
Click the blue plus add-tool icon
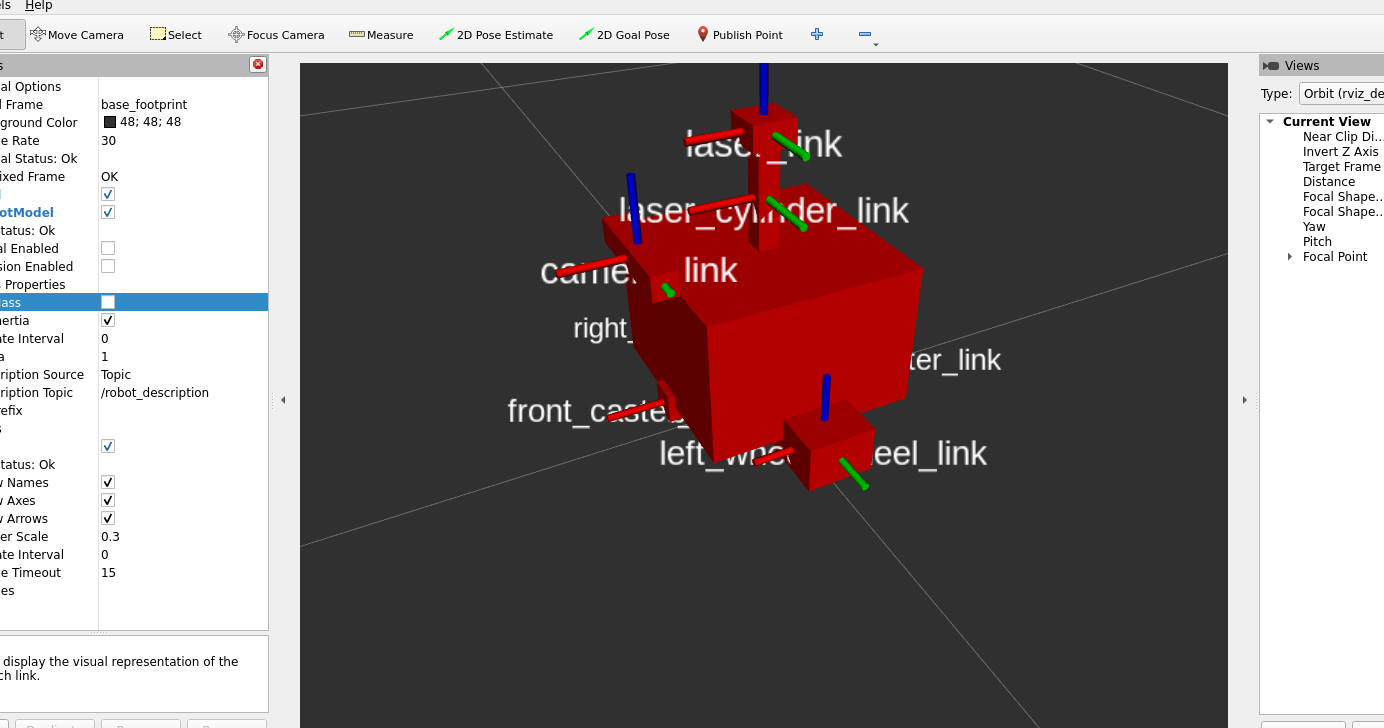coord(817,34)
